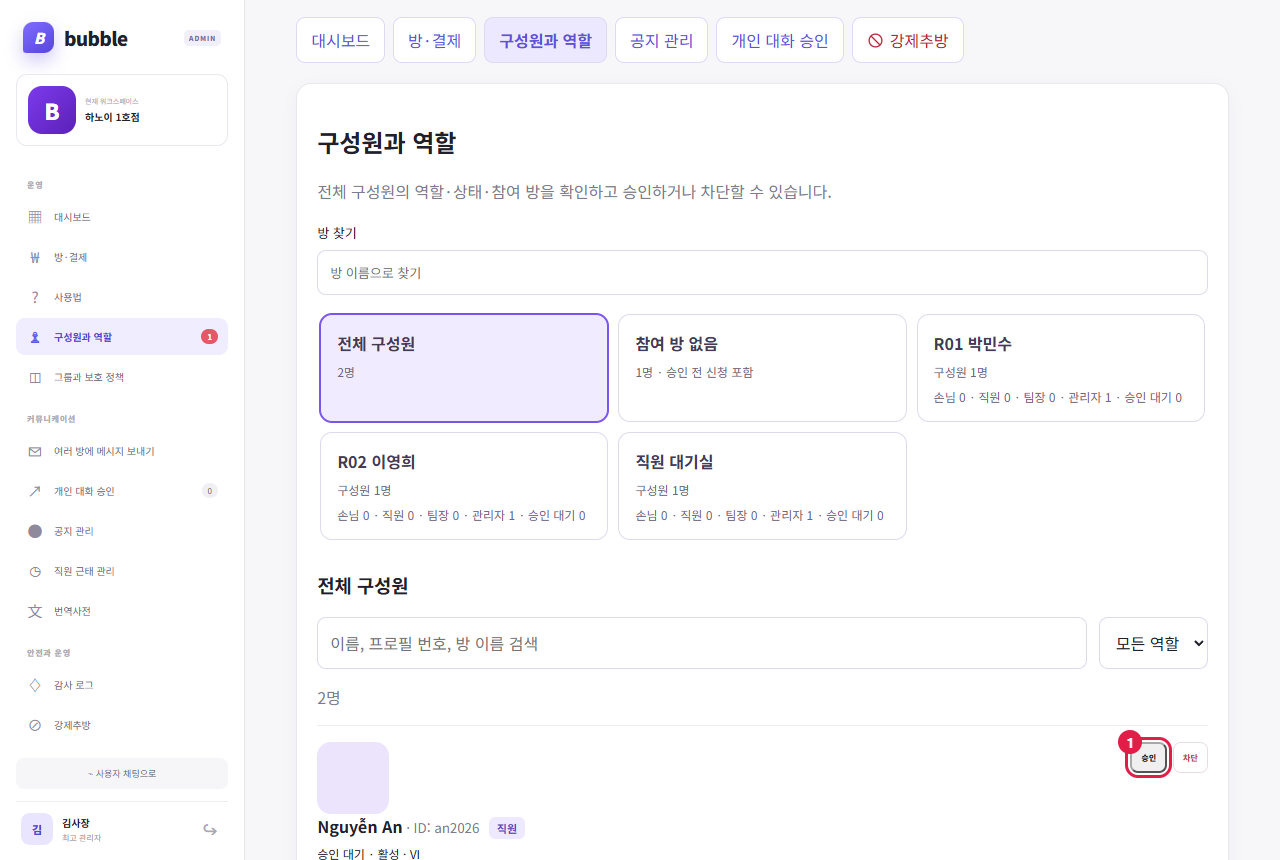Image resolution: width=1280 pixels, height=860 pixels.
Task: Open the 모든 역할 role dropdown
Action: [x=1153, y=643]
